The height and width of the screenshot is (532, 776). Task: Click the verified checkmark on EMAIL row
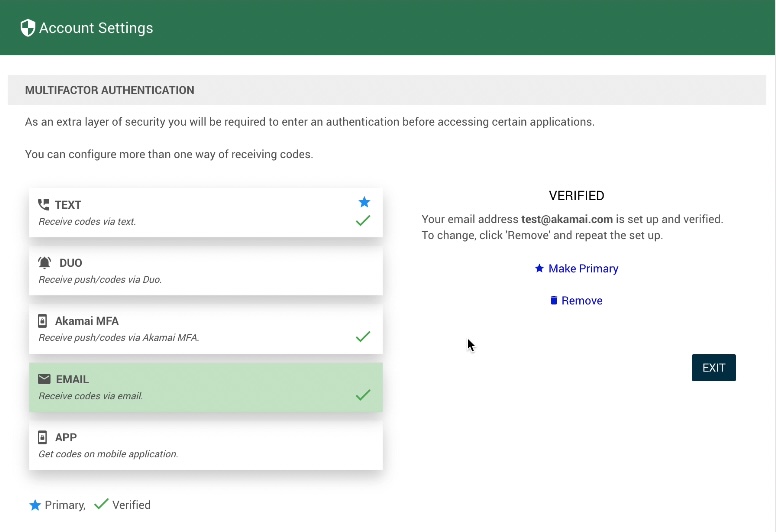click(x=363, y=395)
